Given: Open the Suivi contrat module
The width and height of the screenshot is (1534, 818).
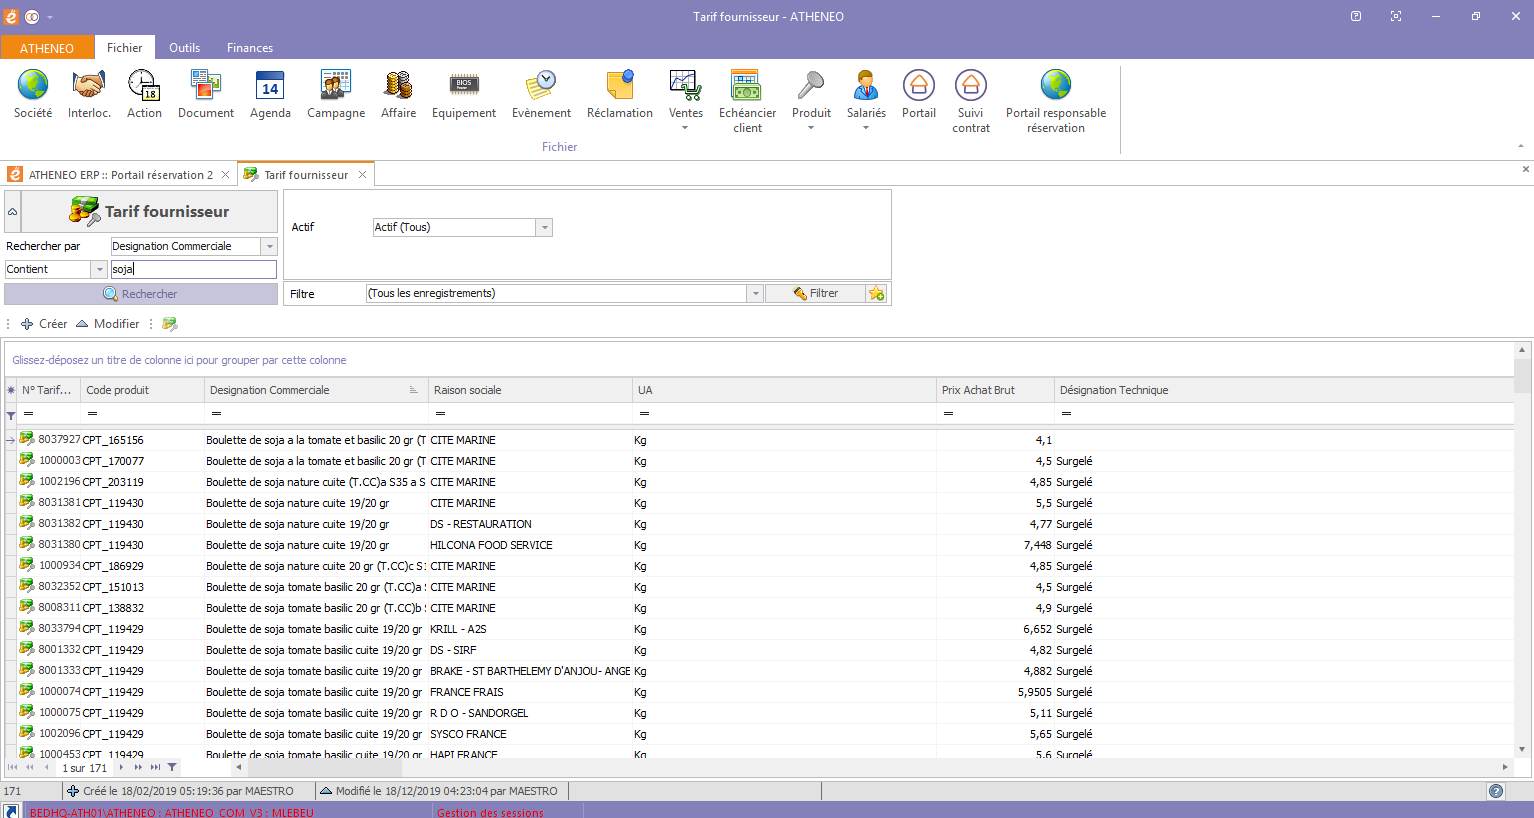Looking at the screenshot, I should [971, 101].
